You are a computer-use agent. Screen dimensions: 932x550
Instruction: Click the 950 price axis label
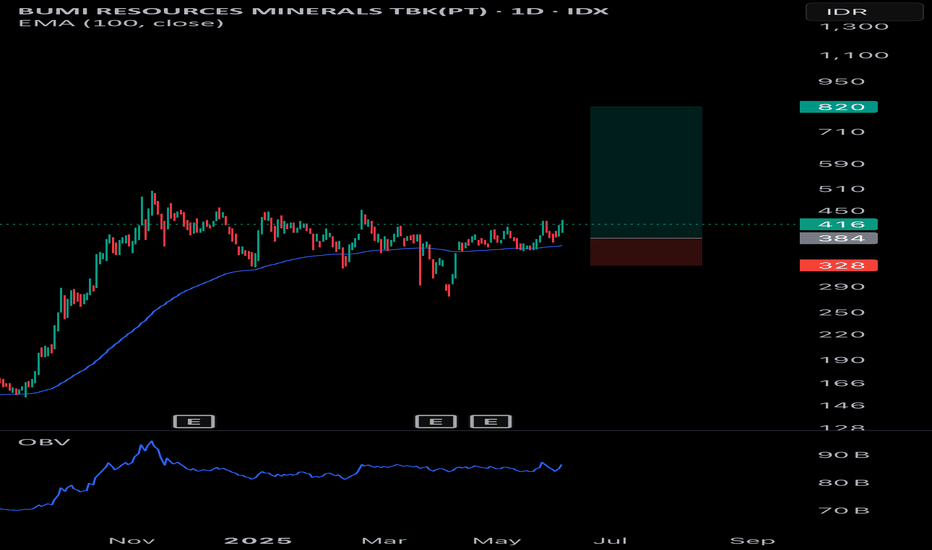(x=842, y=81)
